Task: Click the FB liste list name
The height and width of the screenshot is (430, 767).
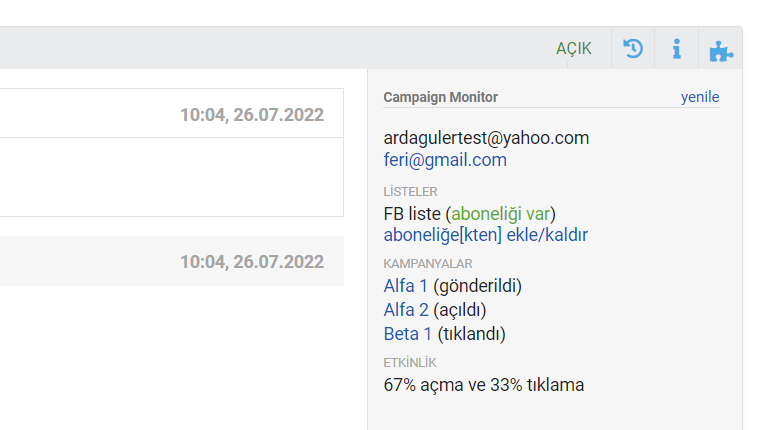Action: (x=412, y=214)
